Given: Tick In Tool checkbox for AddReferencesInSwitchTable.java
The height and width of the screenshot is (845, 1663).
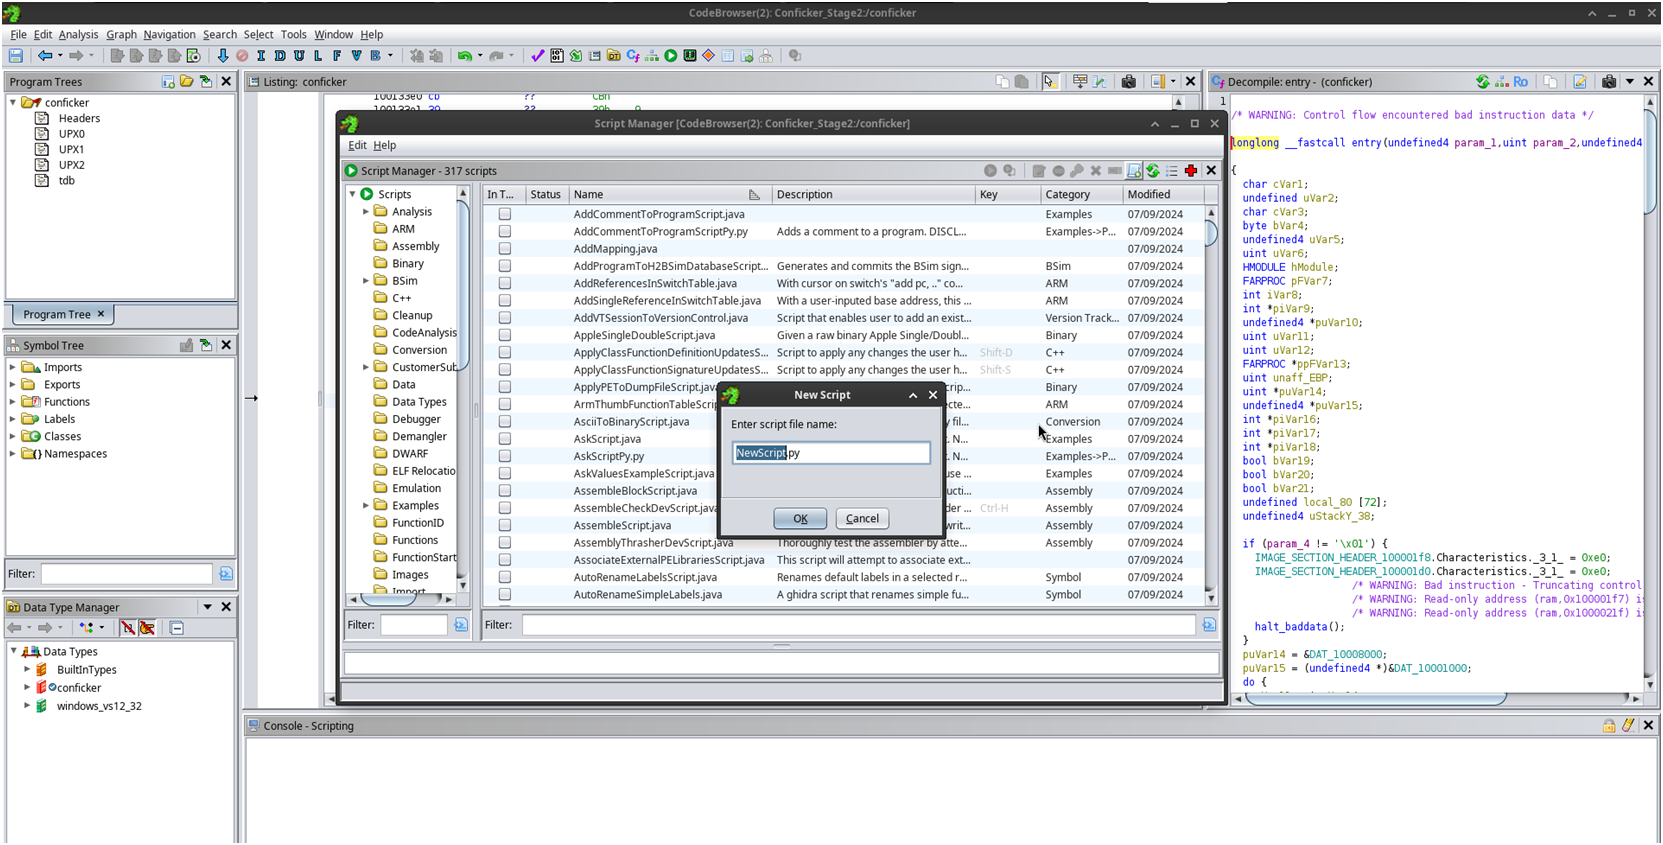Looking at the screenshot, I should (x=505, y=283).
